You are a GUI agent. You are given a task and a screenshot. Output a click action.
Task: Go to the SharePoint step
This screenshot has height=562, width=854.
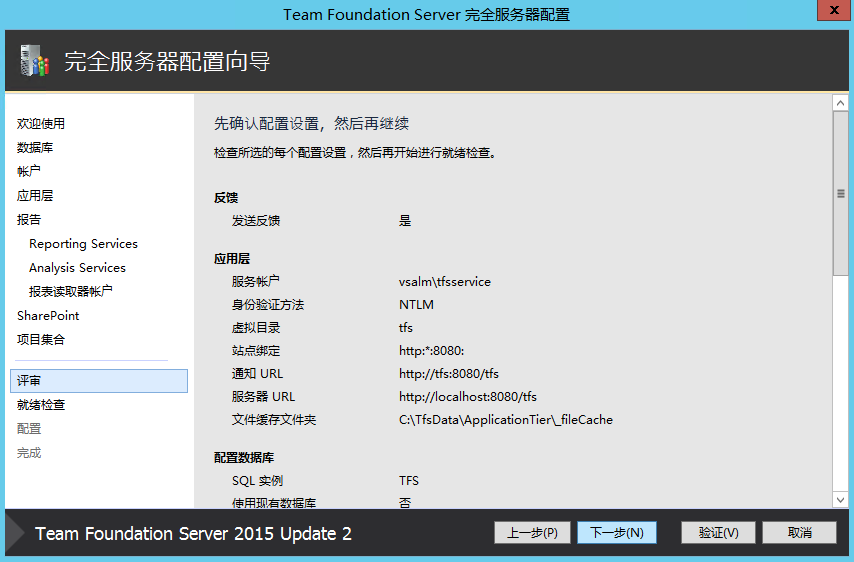48,315
